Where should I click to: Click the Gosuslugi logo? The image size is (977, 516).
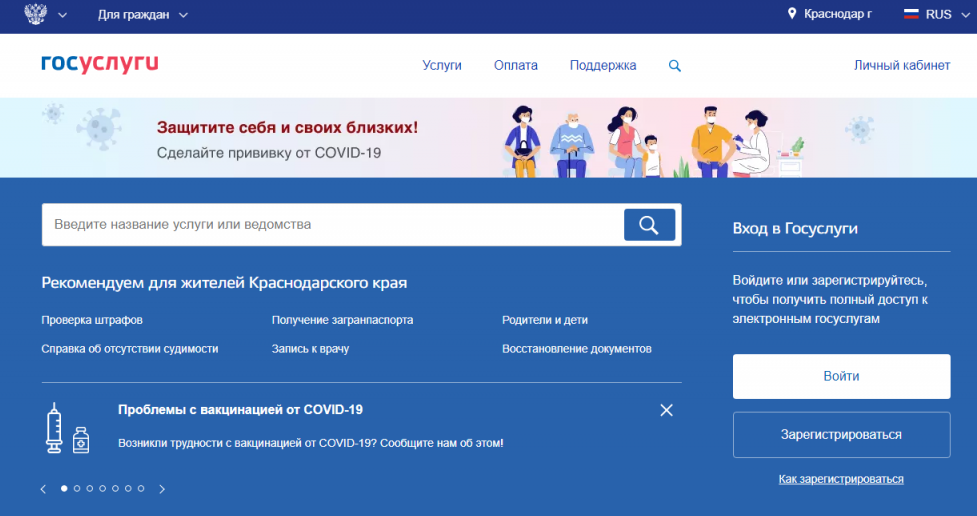pyautogui.click(x=100, y=64)
